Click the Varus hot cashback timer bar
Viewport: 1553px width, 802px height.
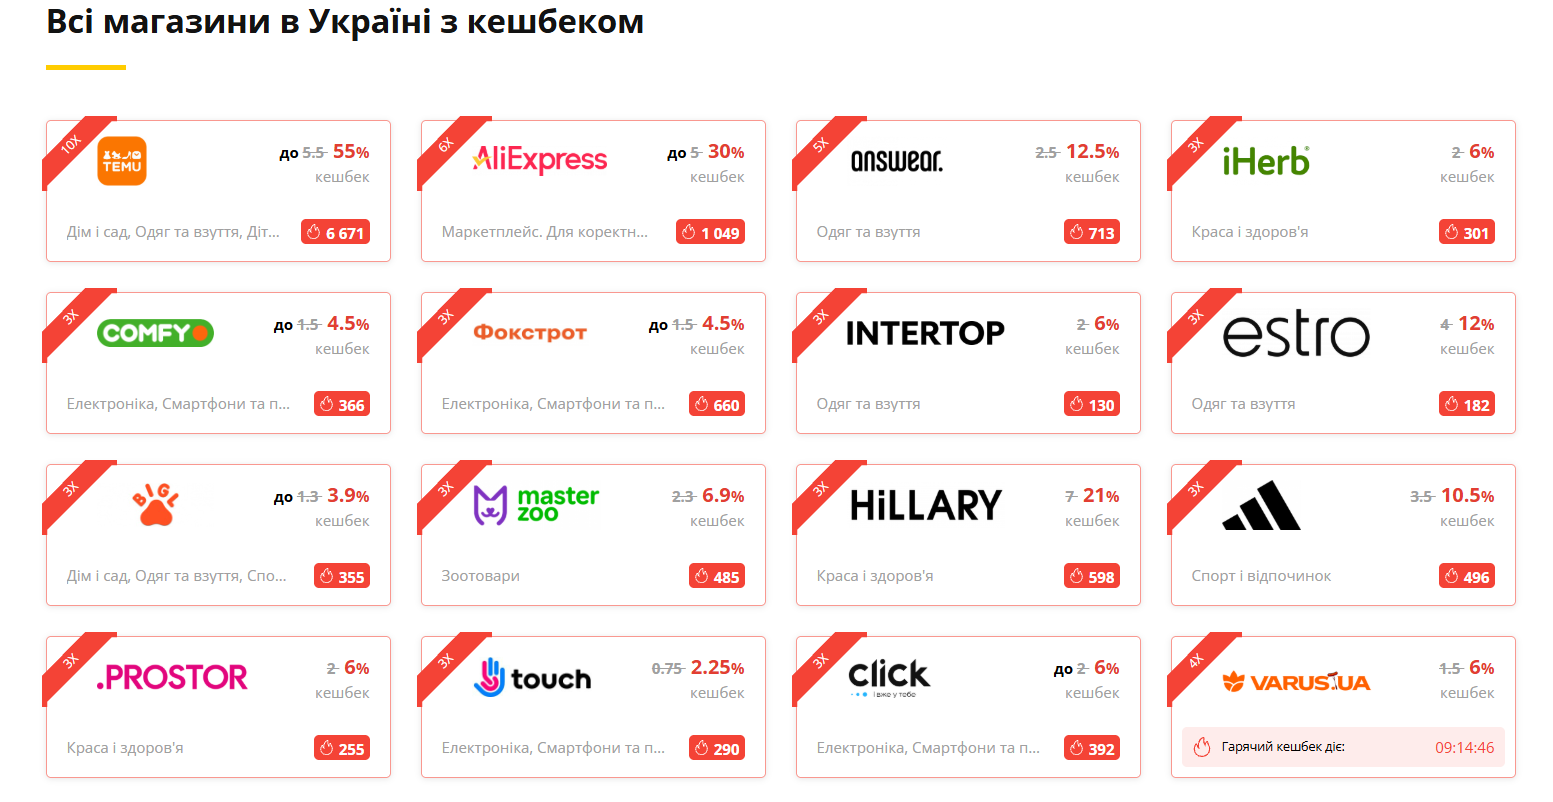[1343, 747]
